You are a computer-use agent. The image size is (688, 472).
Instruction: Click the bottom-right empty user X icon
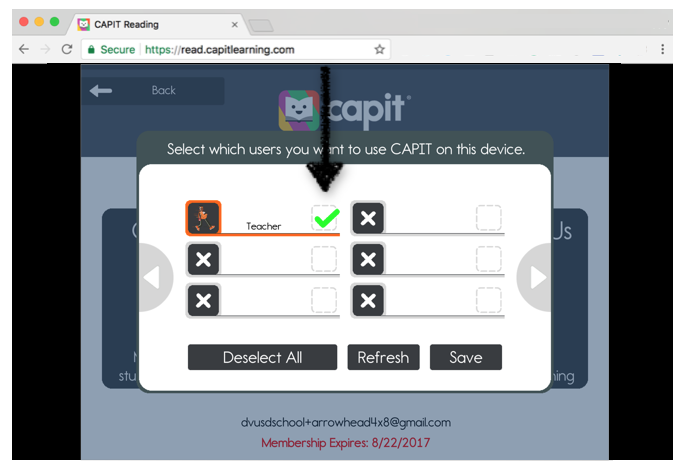pyautogui.click(x=368, y=300)
